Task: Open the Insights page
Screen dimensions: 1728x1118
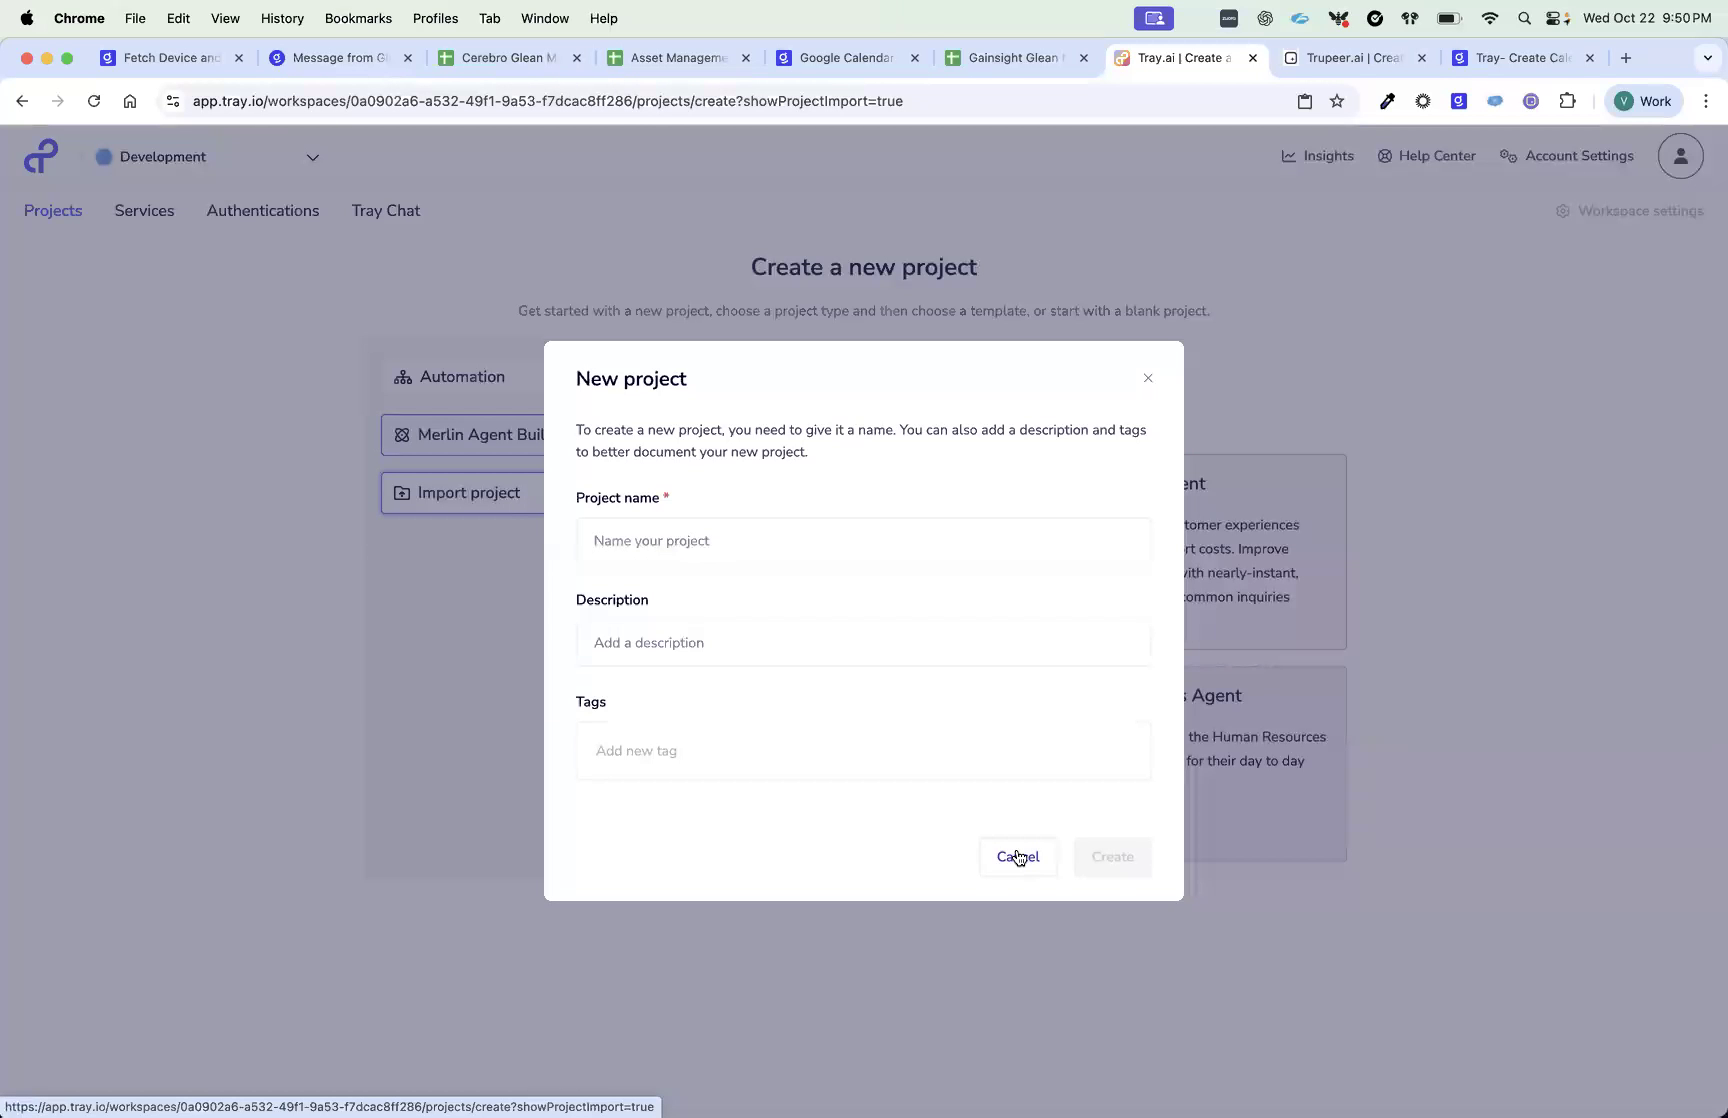Action: point(1317,156)
